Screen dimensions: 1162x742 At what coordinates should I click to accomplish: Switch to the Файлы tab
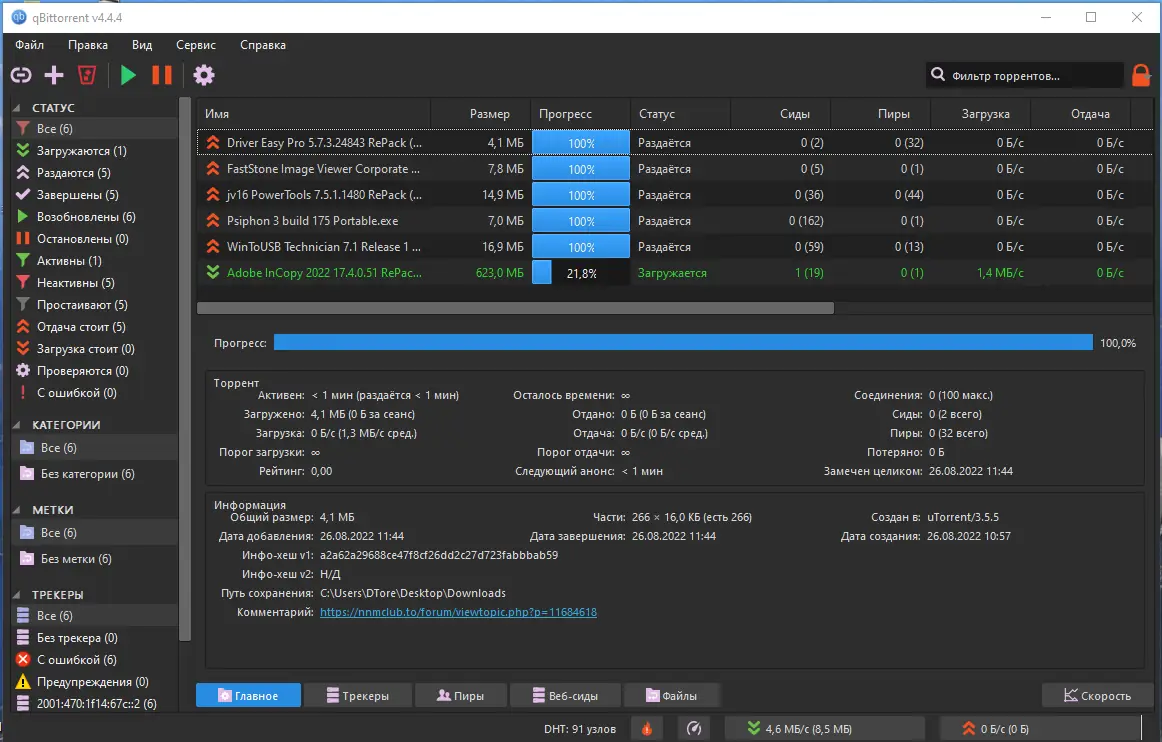671,695
